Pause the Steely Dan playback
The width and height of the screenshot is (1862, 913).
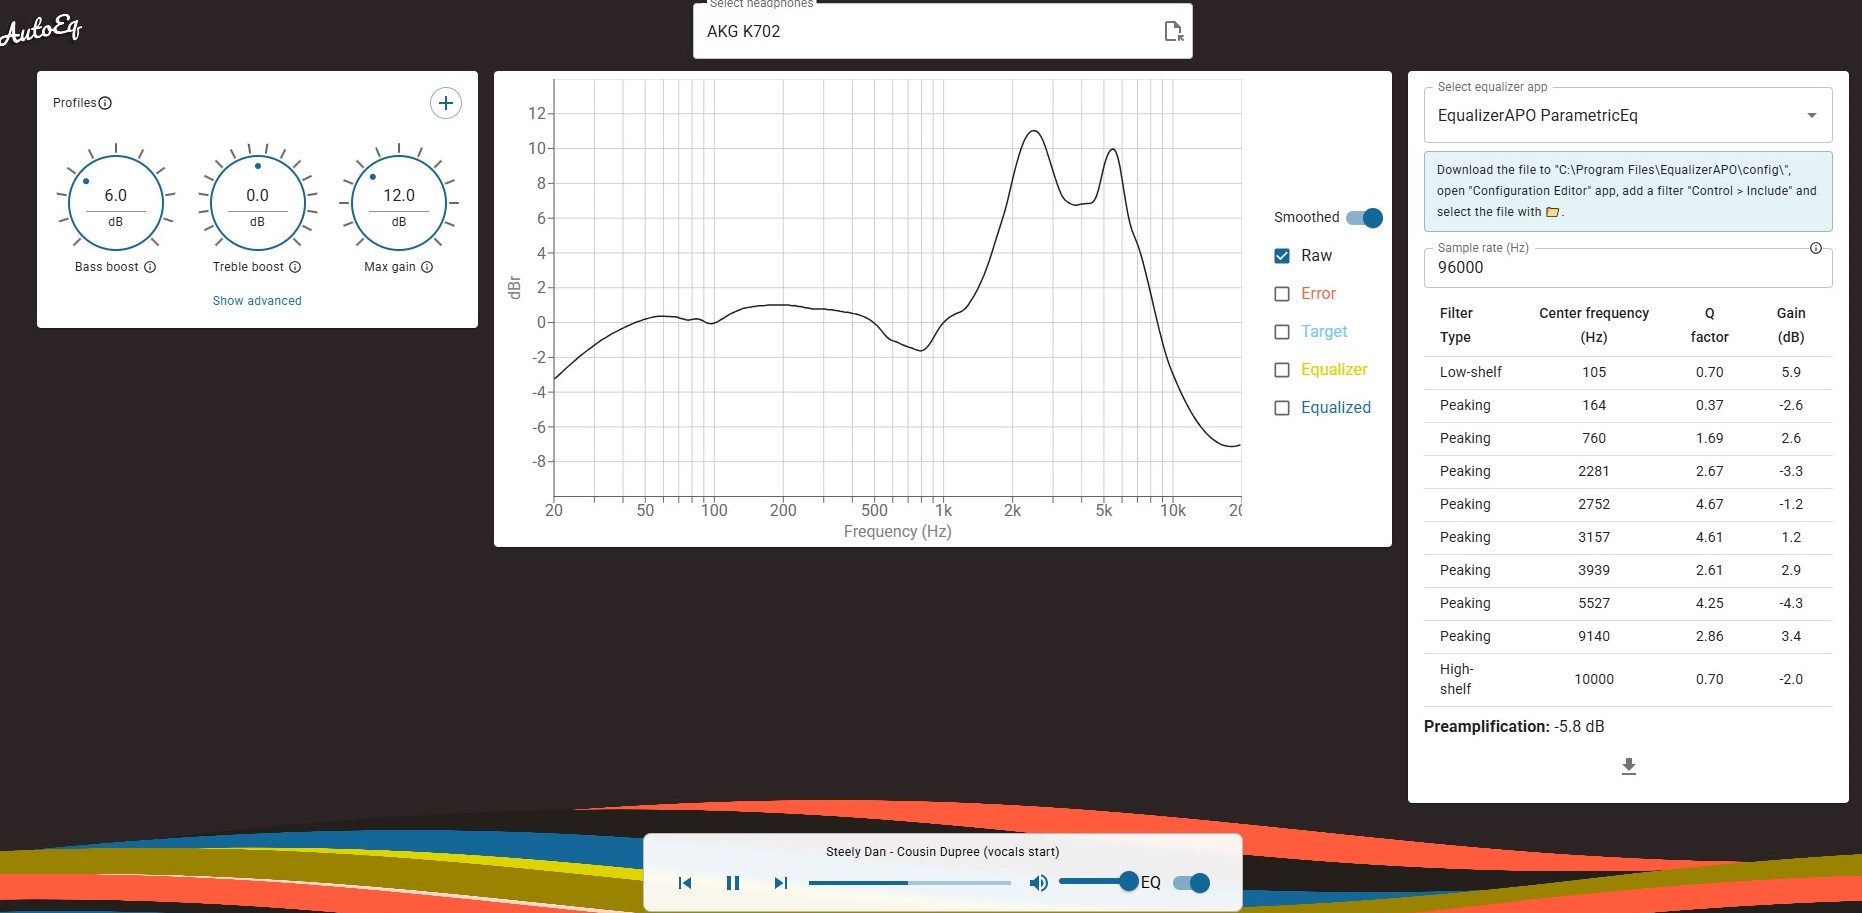click(733, 883)
